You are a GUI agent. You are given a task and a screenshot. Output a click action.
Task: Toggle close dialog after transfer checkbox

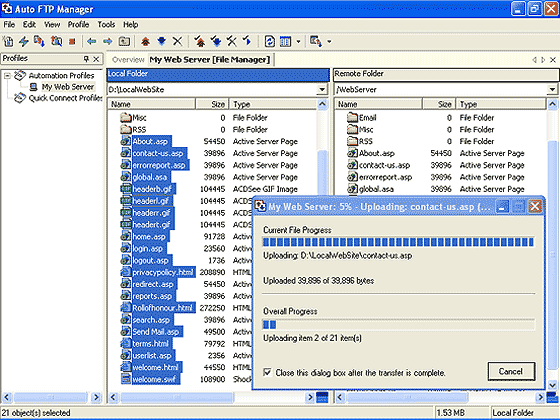pyautogui.click(x=267, y=372)
